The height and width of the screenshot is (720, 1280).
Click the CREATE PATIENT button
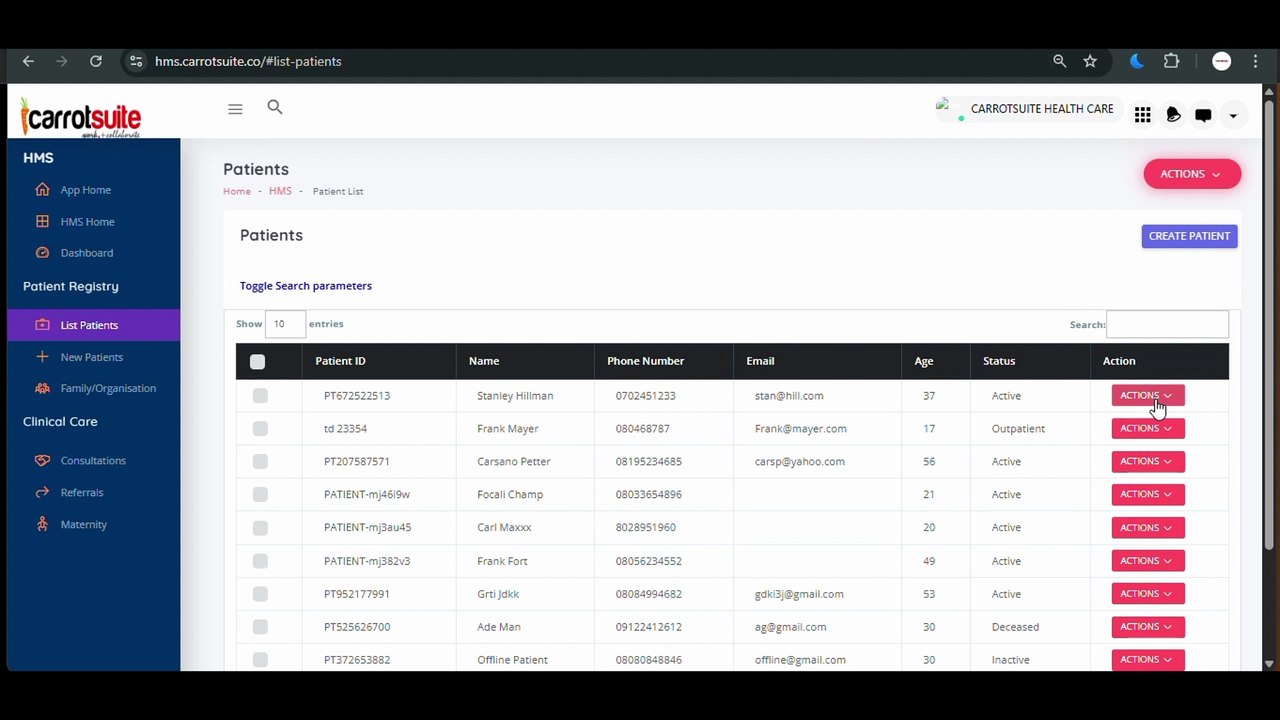point(1190,236)
